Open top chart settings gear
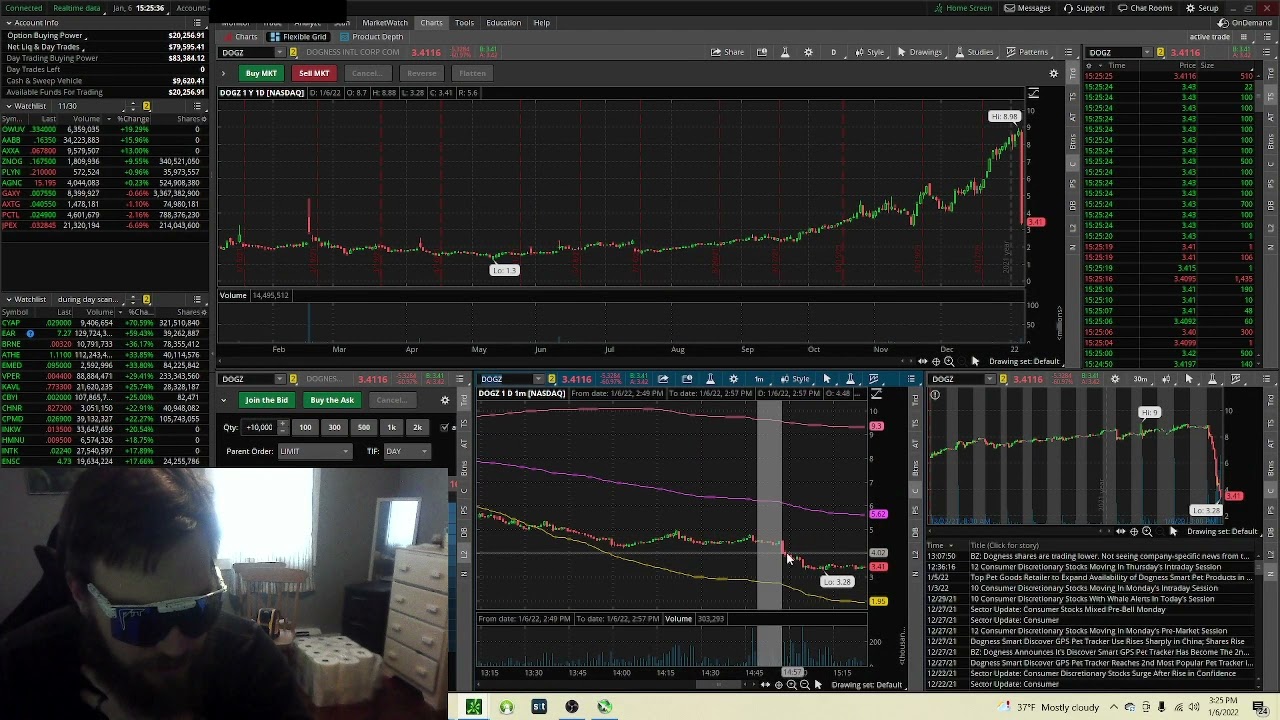This screenshot has height=720, width=1280. click(808, 52)
